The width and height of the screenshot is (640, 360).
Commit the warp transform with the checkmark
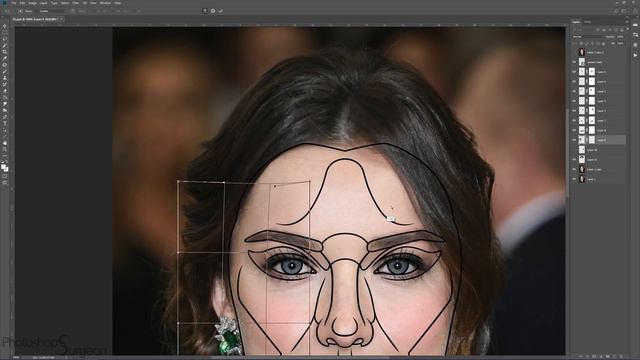(220, 11)
